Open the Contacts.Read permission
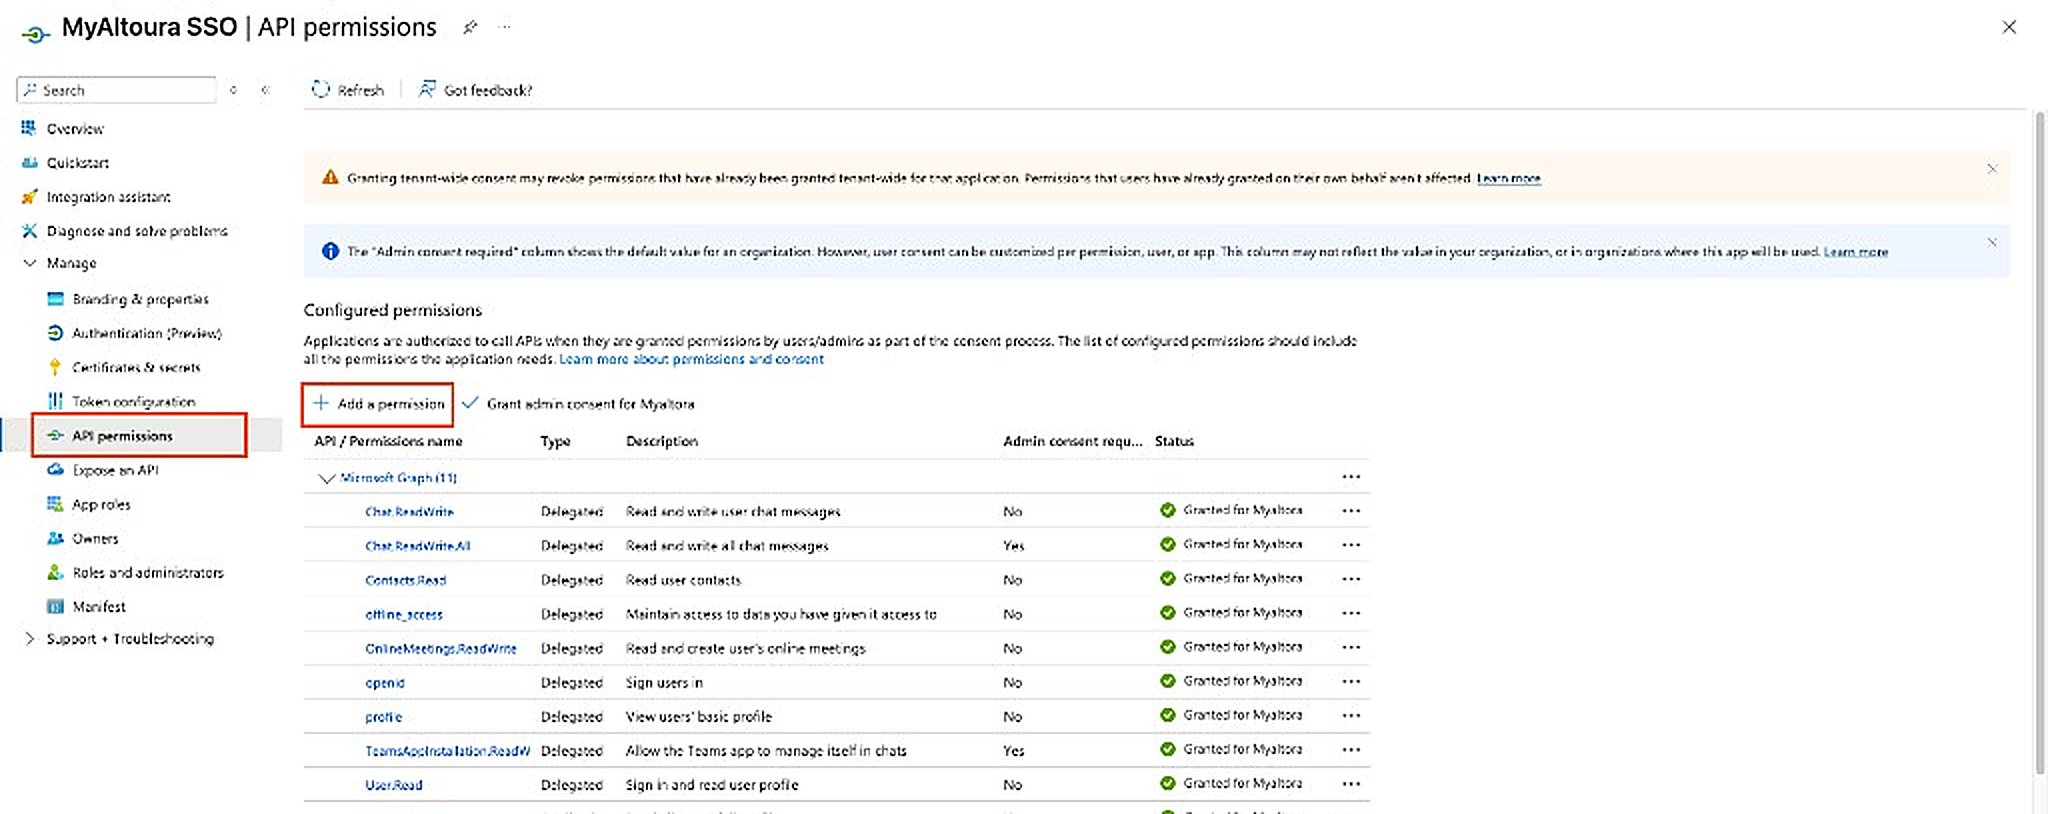 (405, 580)
